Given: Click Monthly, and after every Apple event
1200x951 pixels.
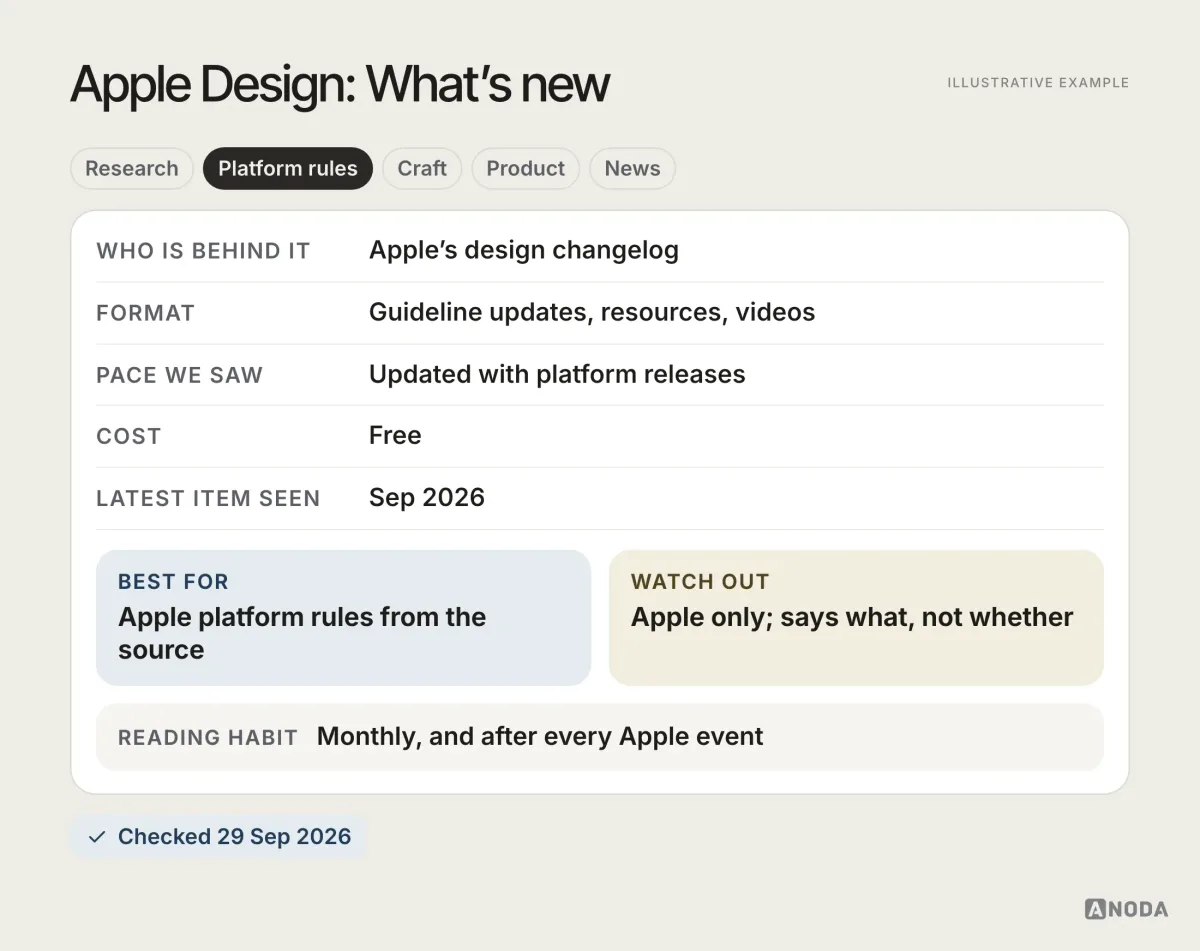Looking at the screenshot, I should 540,737.
